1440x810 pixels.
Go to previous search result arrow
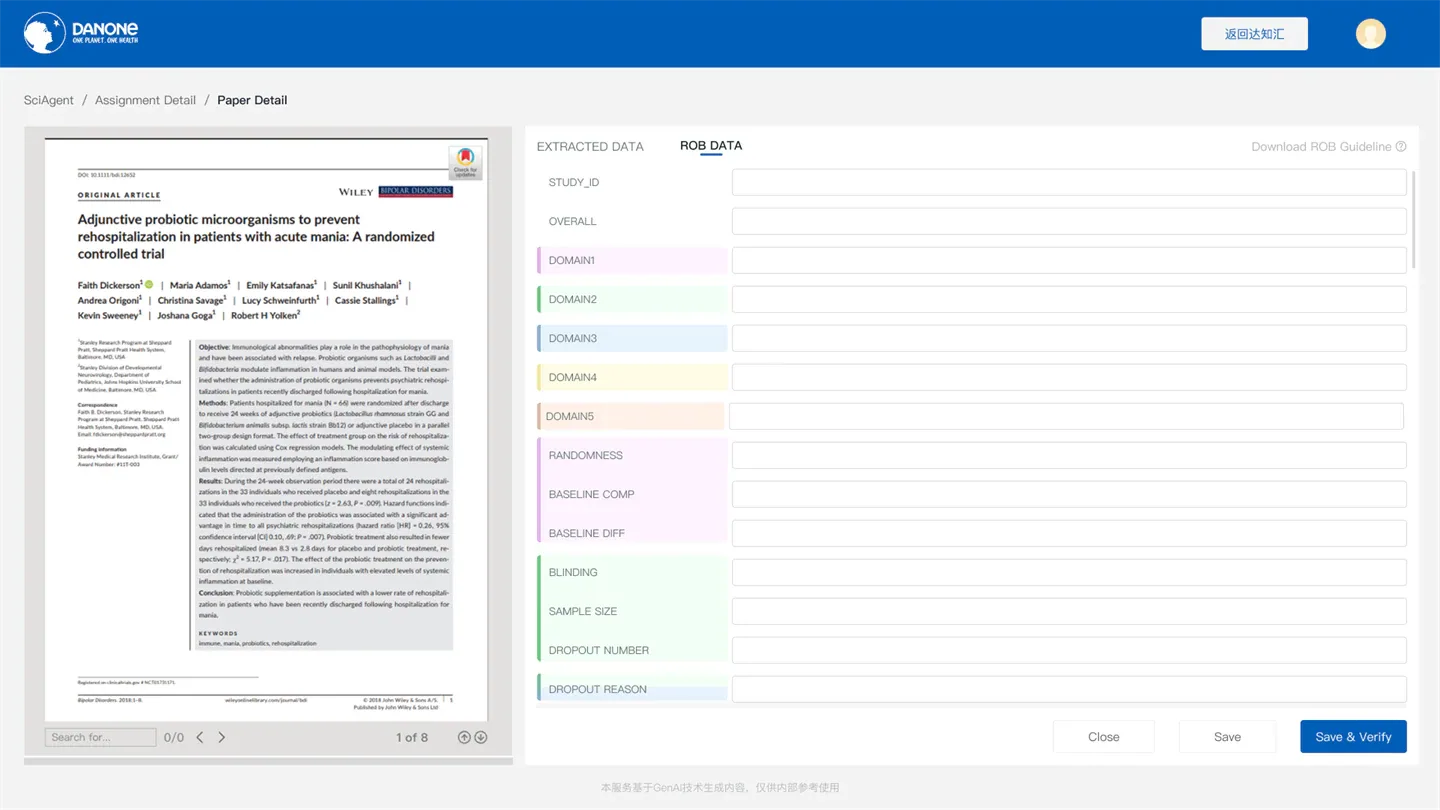pos(200,737)
